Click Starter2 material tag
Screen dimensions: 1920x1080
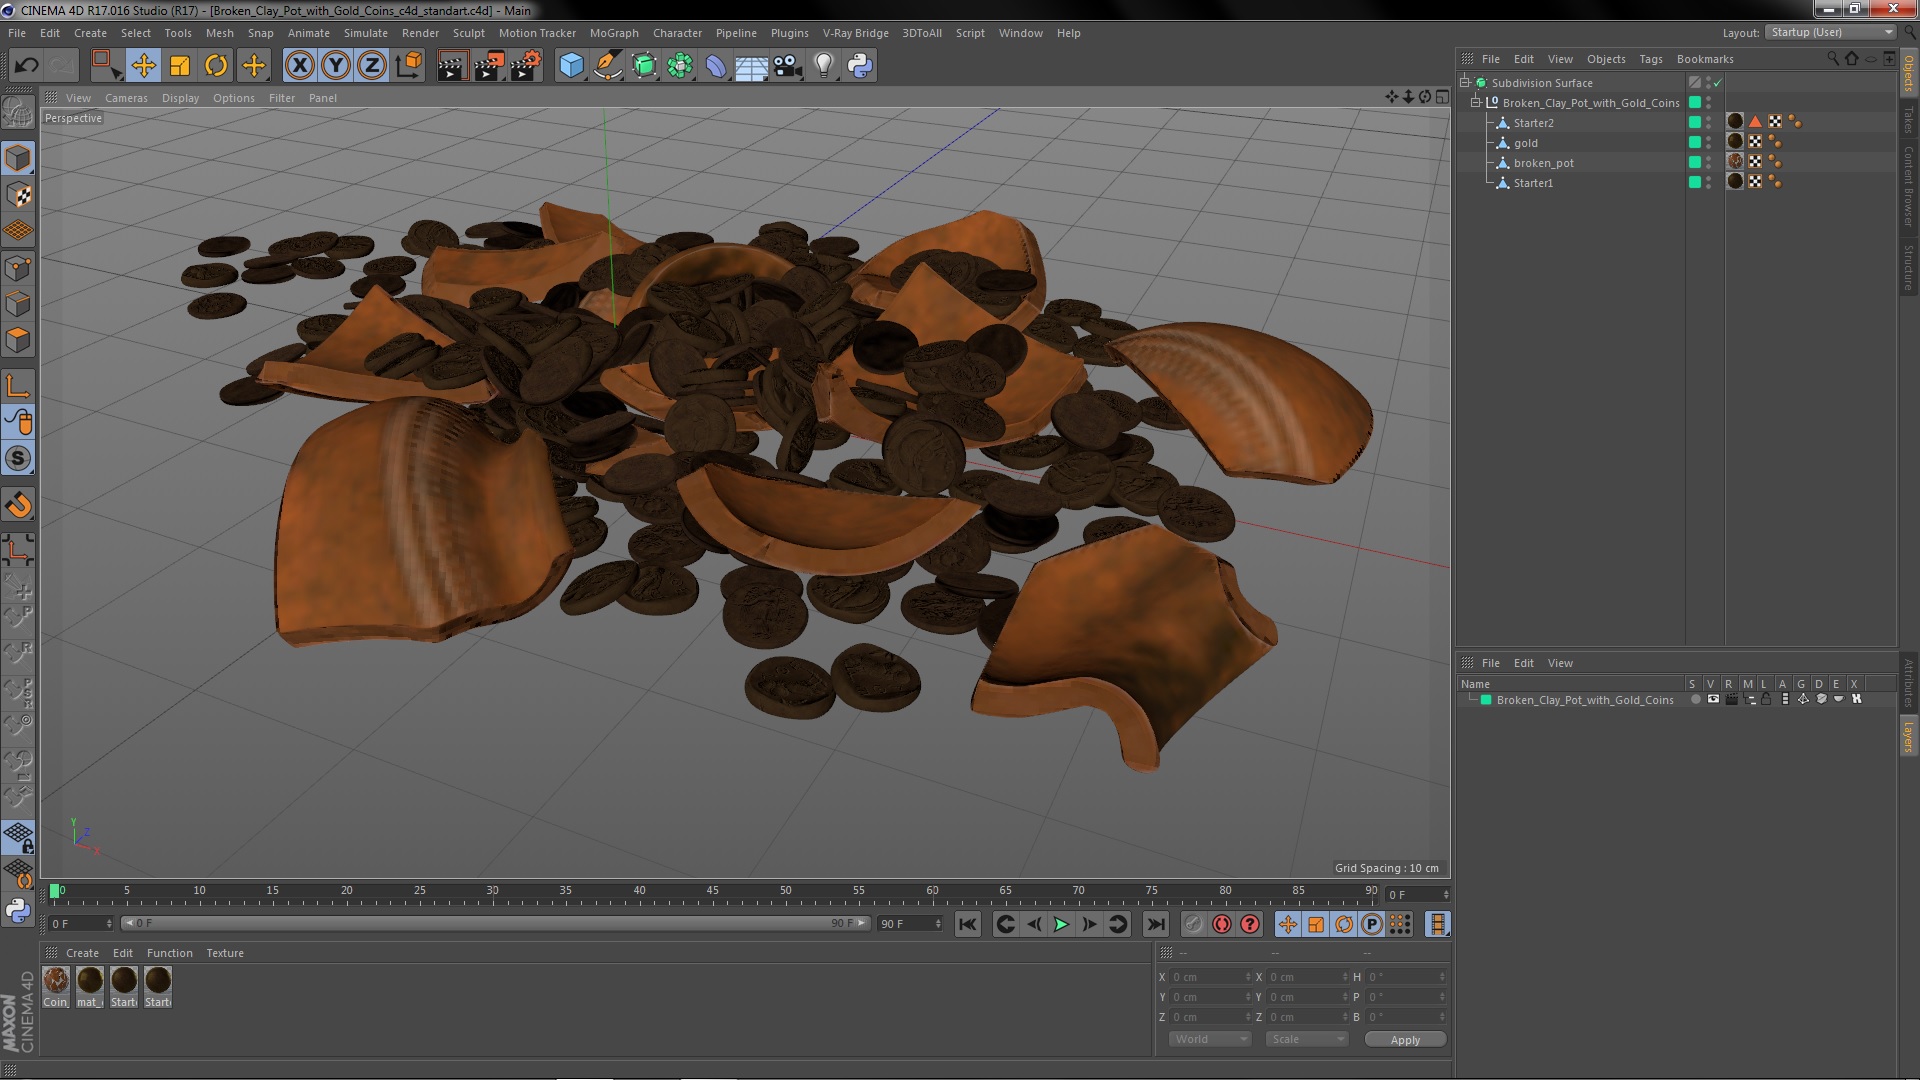[x=1735, y=121]
